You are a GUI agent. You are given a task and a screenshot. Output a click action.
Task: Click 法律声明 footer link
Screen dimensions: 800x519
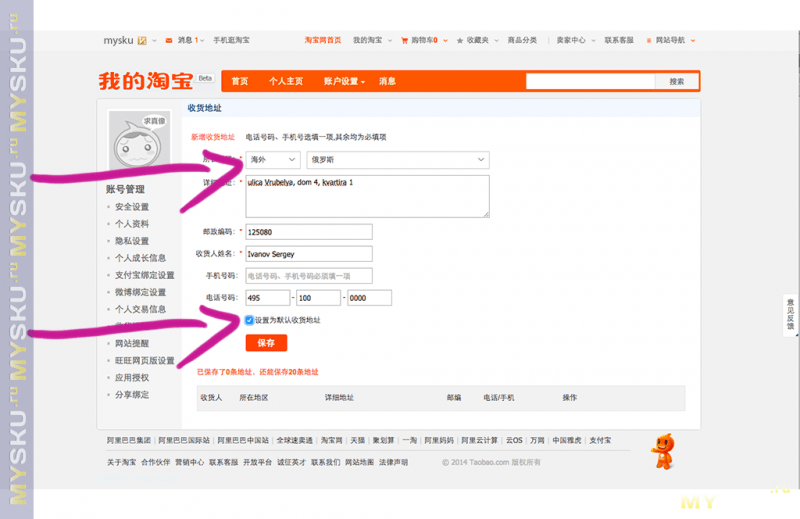pyautogui.click(x=393, y=462)
